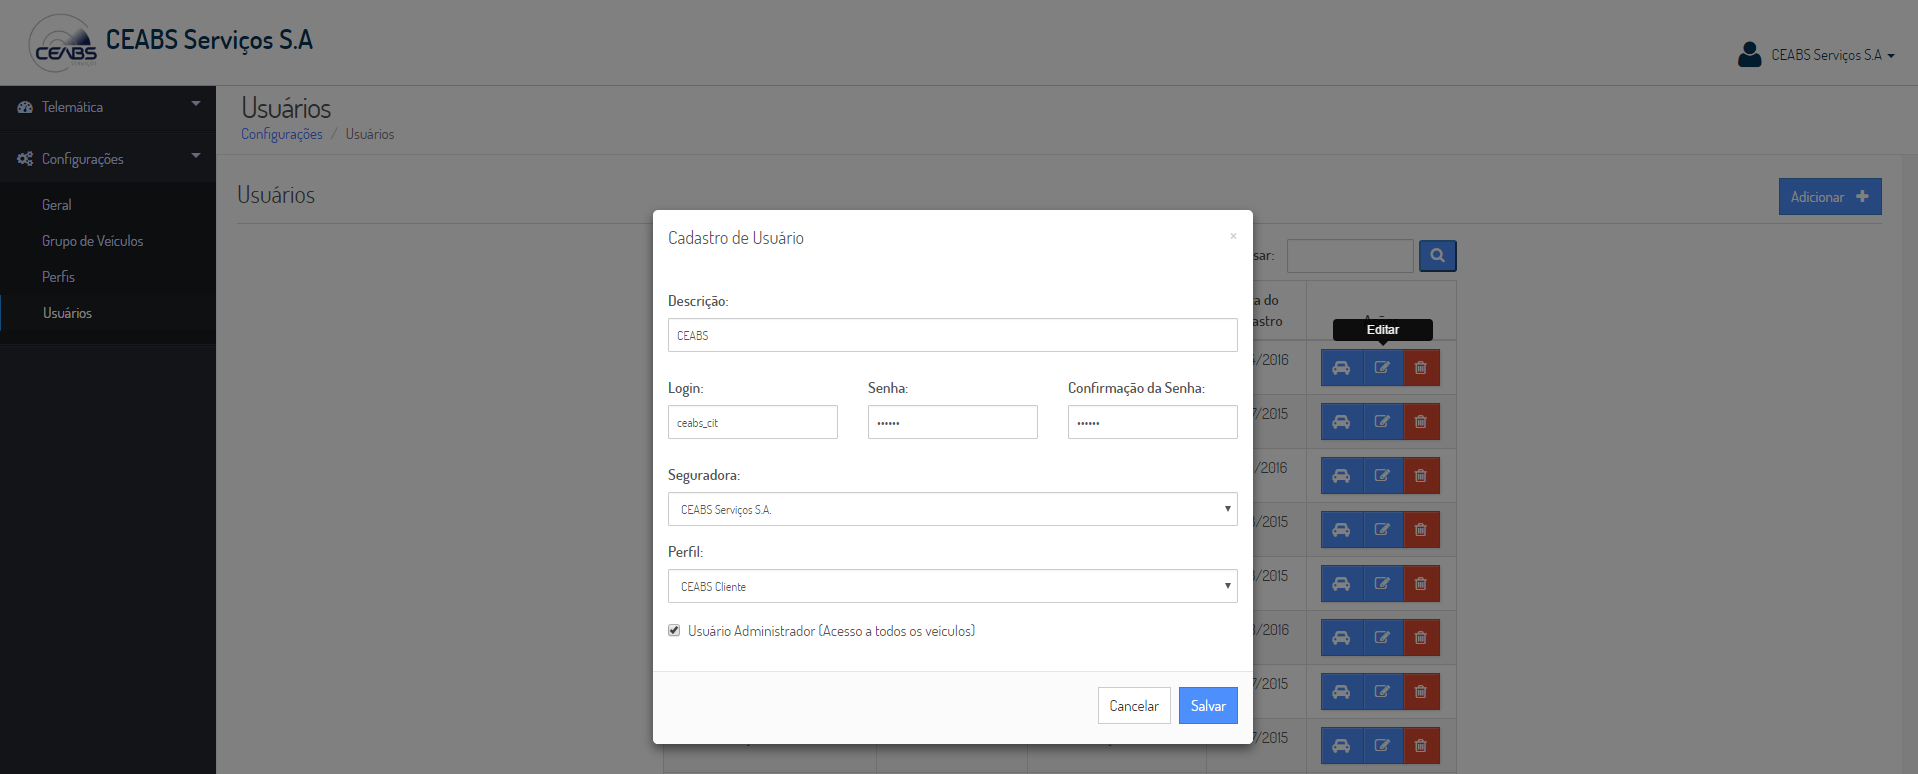
Task: Click pencil edit icon in fifth user row
Action: [1382, 584]
